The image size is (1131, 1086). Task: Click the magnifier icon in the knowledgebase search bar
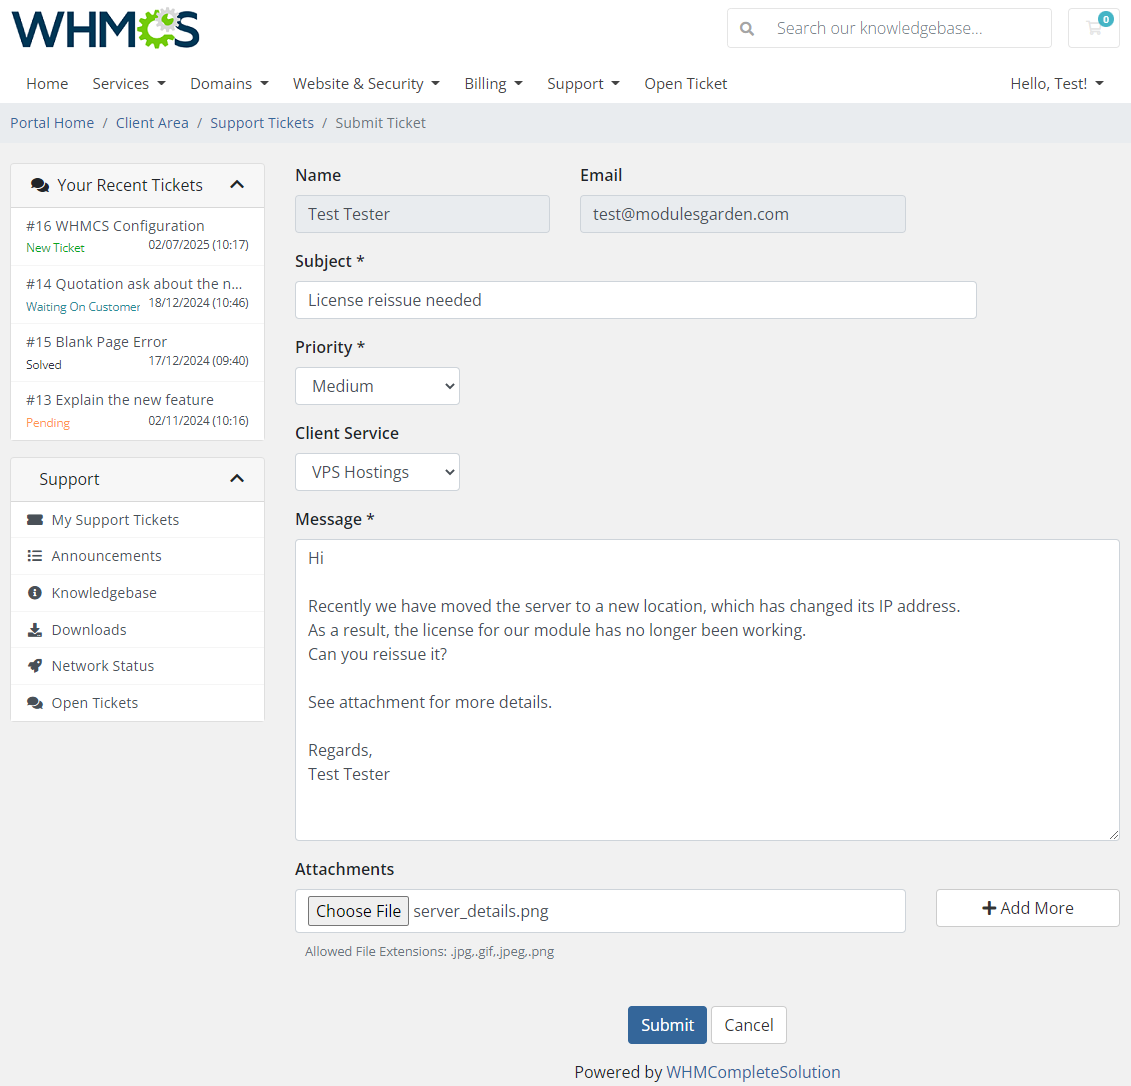coord(747,28)
